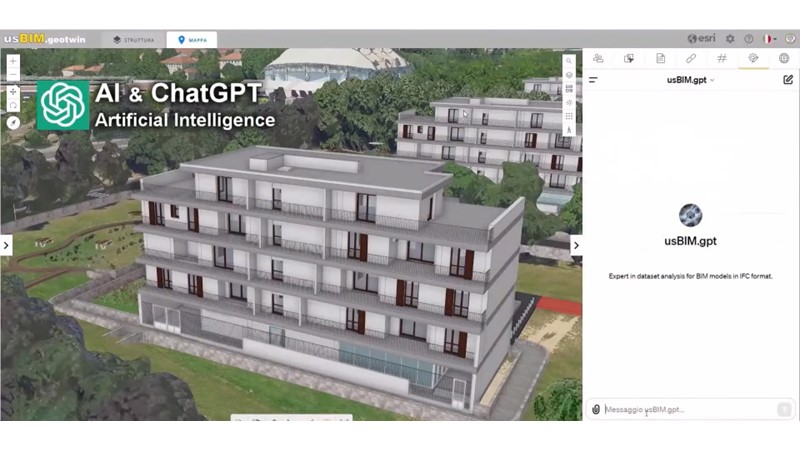The height and width of the screenshot is (450, 800).
Task: Switch to the MAPPA tab
Action: click(192, 40)
